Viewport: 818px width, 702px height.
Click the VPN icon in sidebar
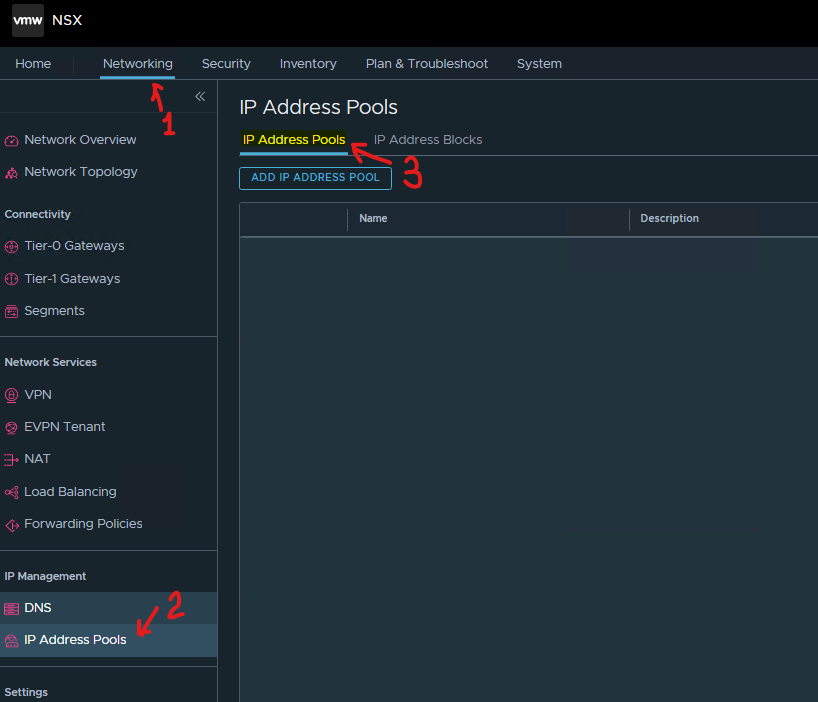(x=12, y=395)
